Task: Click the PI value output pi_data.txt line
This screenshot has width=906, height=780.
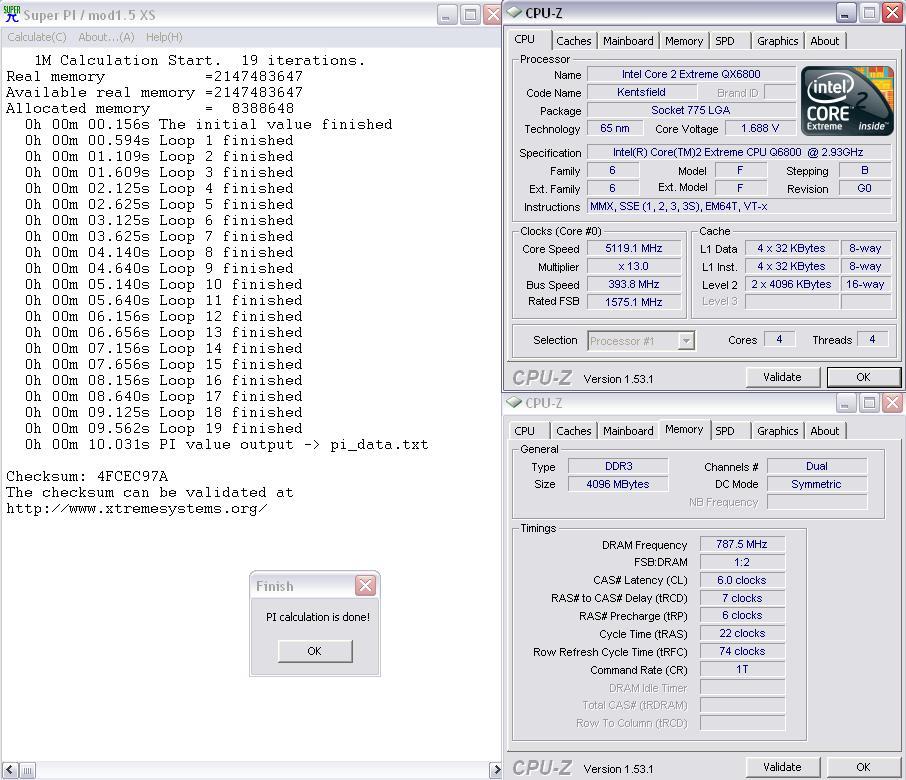Action: (226, 445)
